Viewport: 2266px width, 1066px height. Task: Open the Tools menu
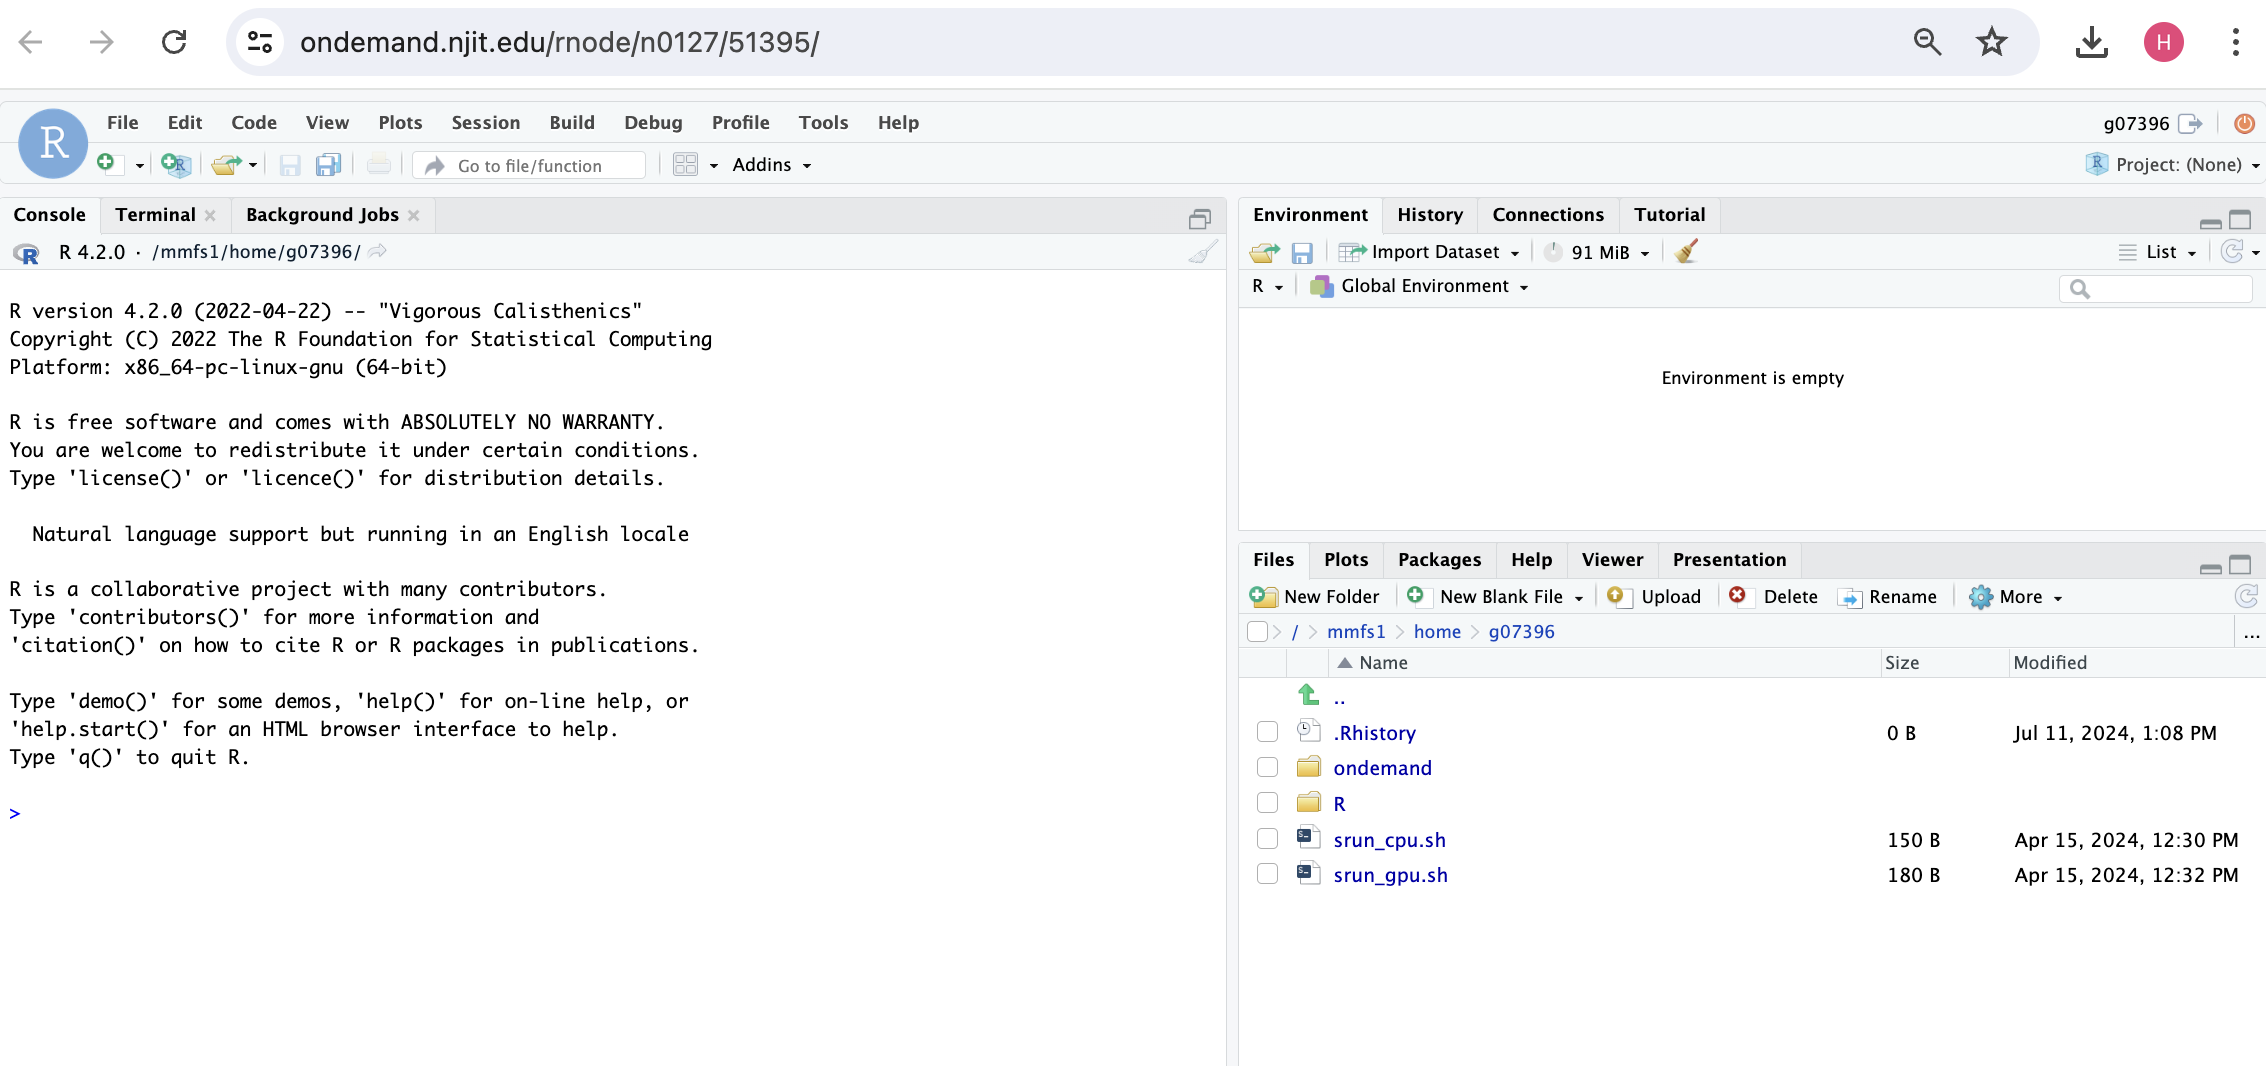823,122
